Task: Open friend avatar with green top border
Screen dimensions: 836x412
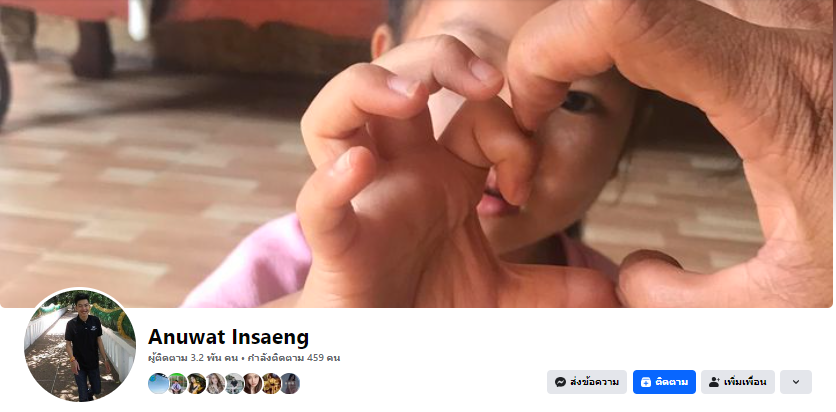Action: point(177,383)
